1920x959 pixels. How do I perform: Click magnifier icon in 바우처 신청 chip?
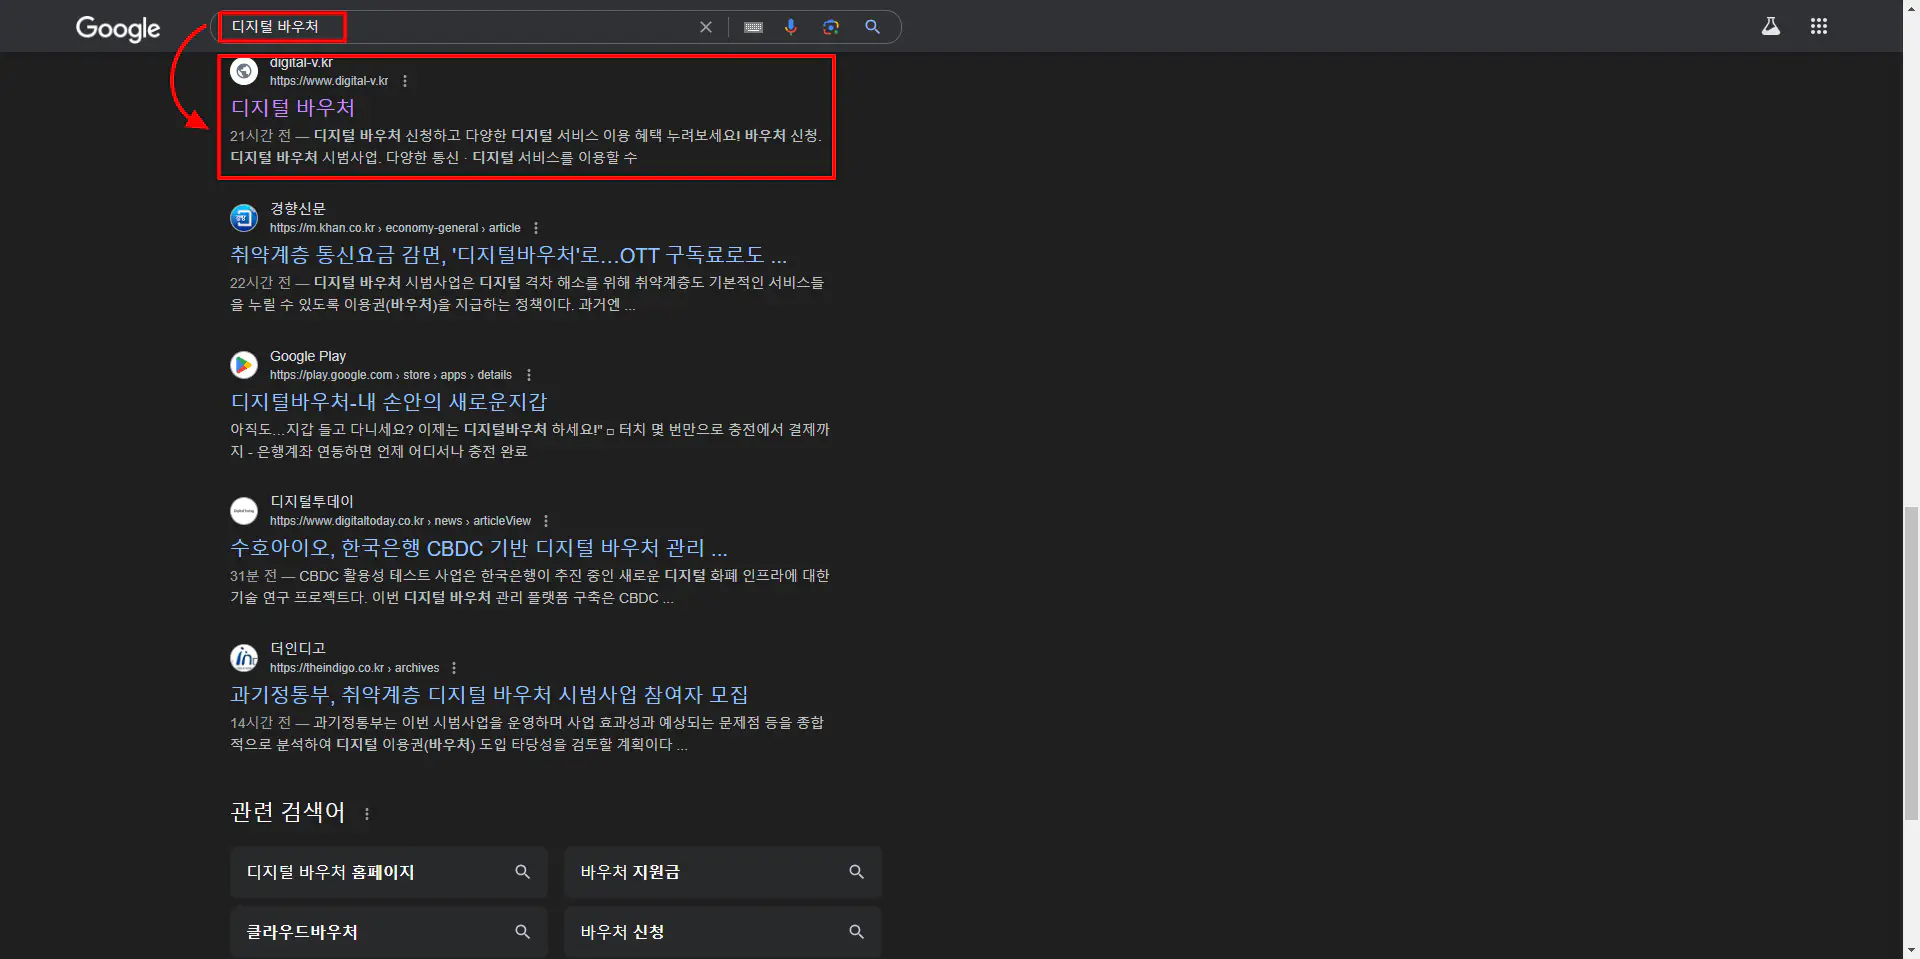[x=857, y=932]
